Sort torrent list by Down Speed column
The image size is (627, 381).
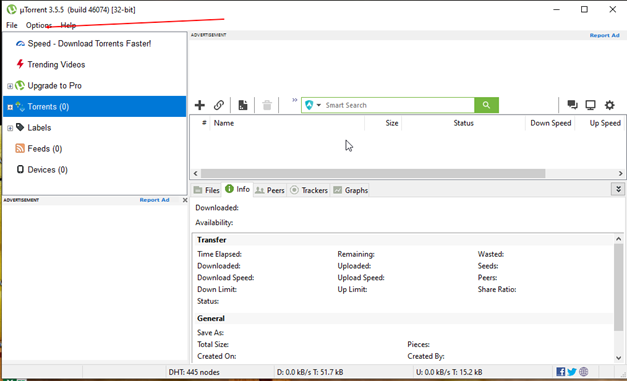coord(550,123)
